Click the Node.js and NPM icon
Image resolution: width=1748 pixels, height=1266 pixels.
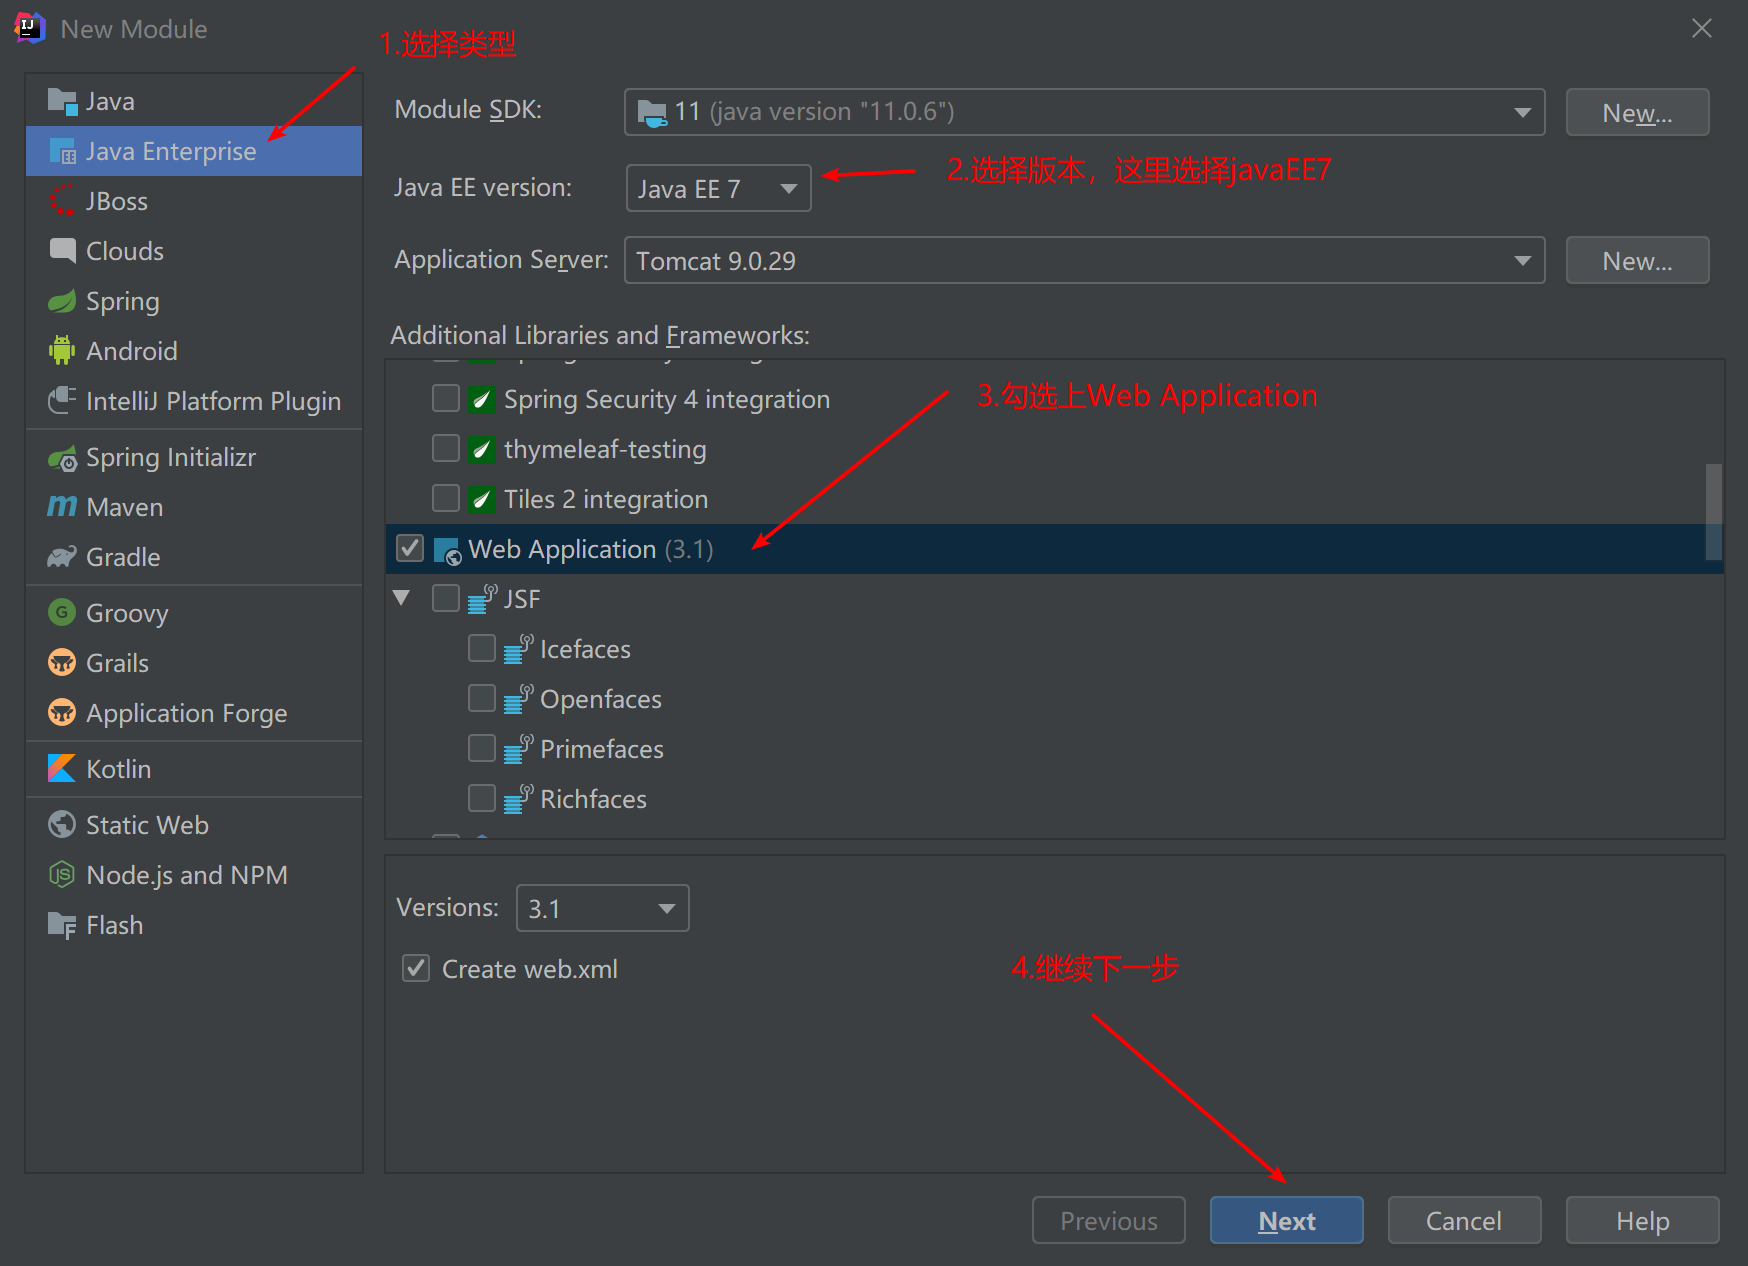coord(62,875)
